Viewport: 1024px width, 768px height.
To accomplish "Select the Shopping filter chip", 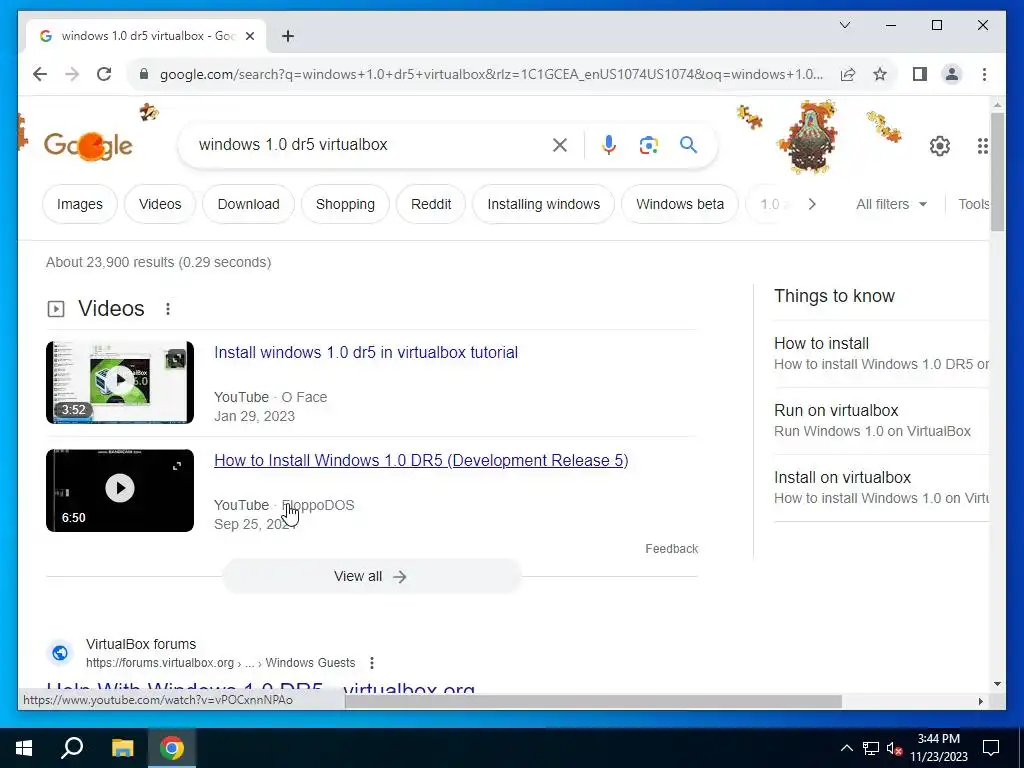I will pyautogui.click(x=345, y=204).
